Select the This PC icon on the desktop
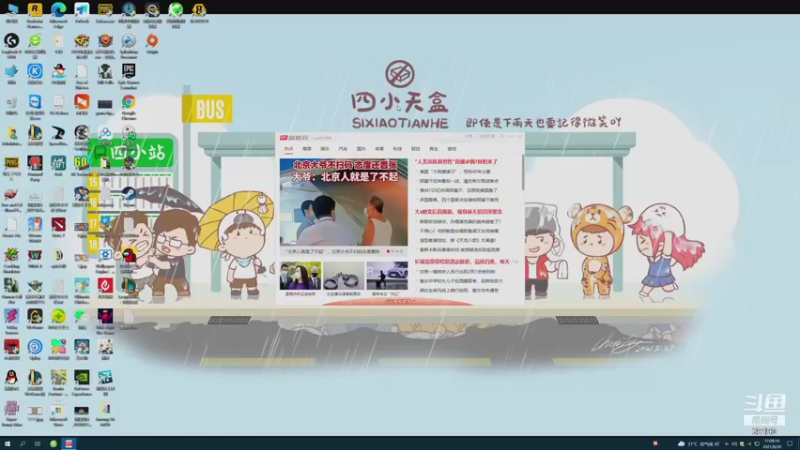Screen dimensions: 800x450 [x=11, y=10]
